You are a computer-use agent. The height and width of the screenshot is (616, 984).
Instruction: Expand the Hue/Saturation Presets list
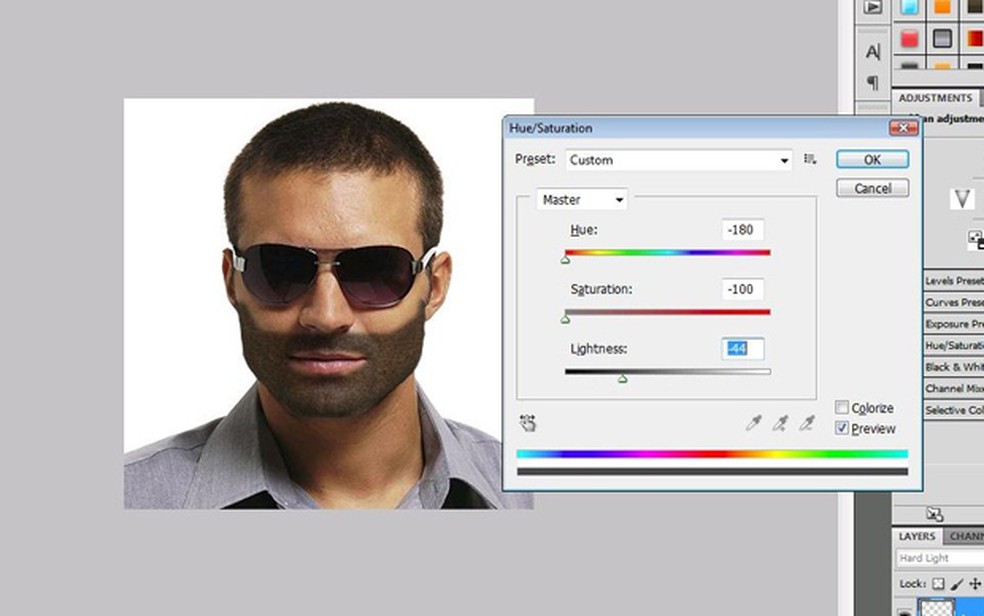(x=954, y=346)
